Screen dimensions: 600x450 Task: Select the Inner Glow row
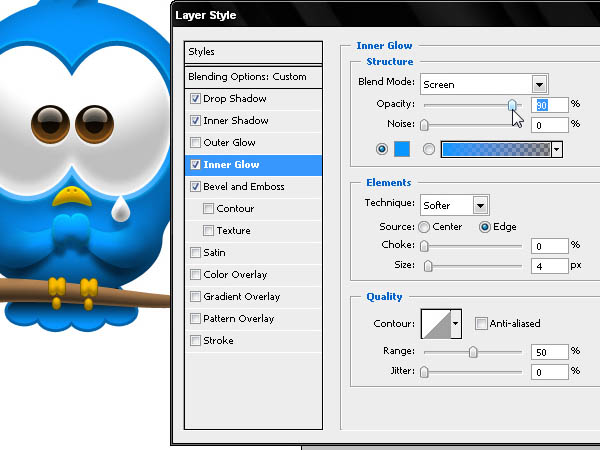point(253,165)
